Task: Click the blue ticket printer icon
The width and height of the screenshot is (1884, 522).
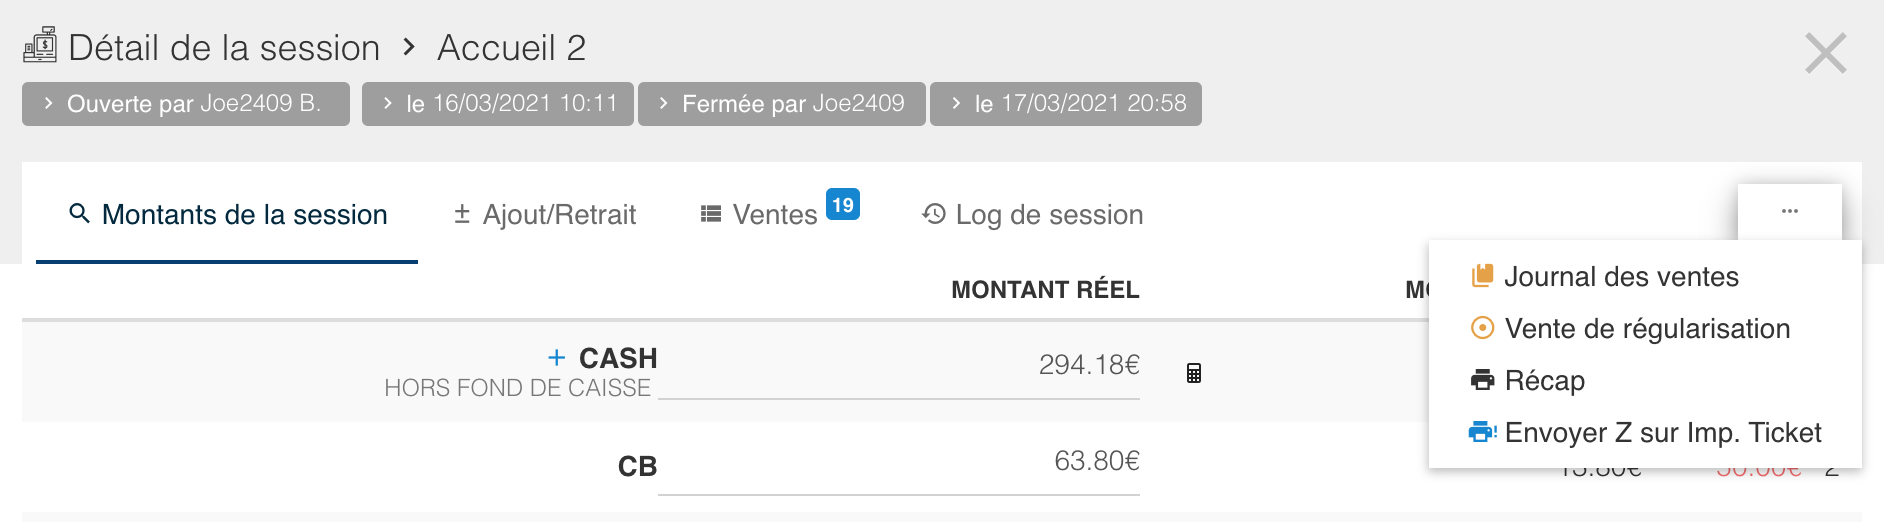Action: (1482, 432)
